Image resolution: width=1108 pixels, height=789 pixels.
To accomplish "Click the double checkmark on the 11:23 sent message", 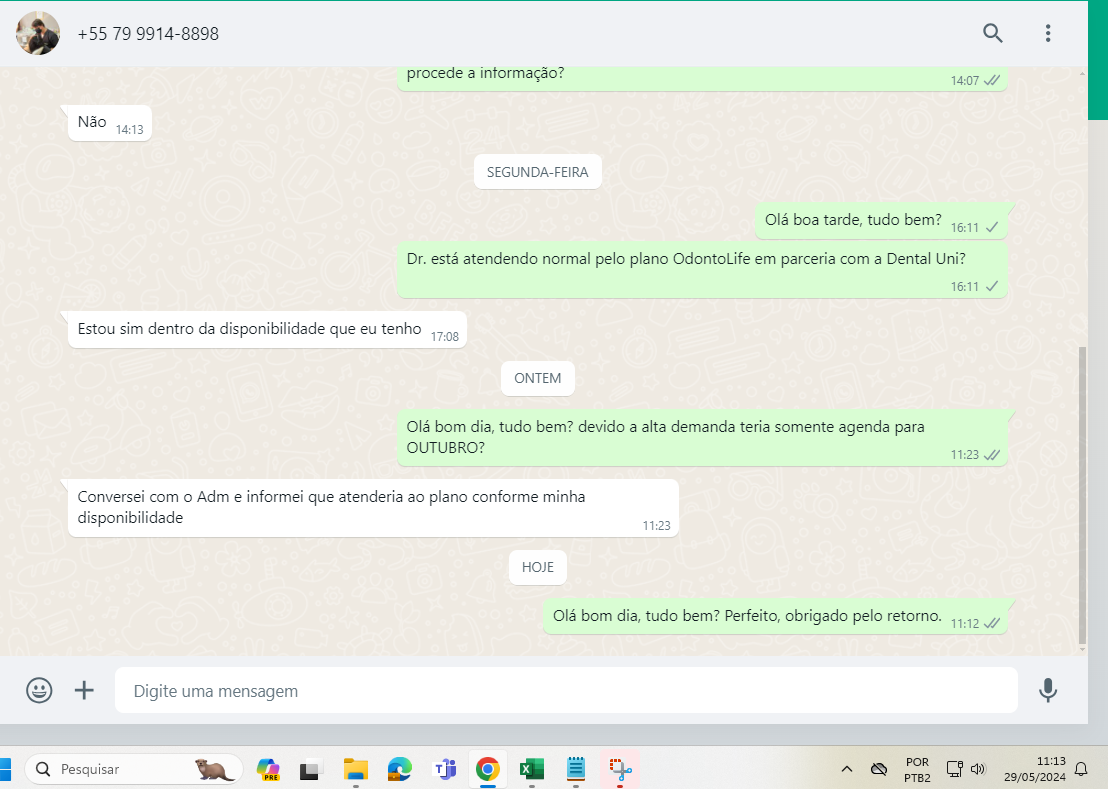I will point(992,454).
